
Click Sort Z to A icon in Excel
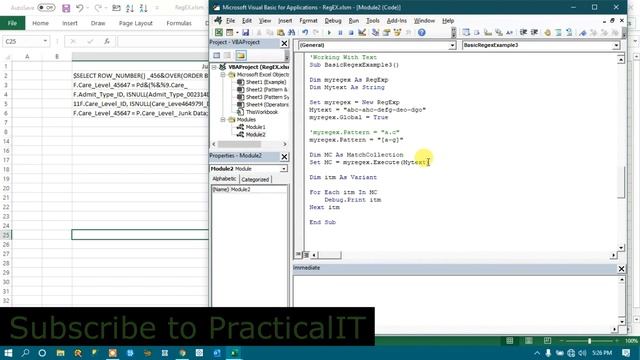[x=144, y=8]
